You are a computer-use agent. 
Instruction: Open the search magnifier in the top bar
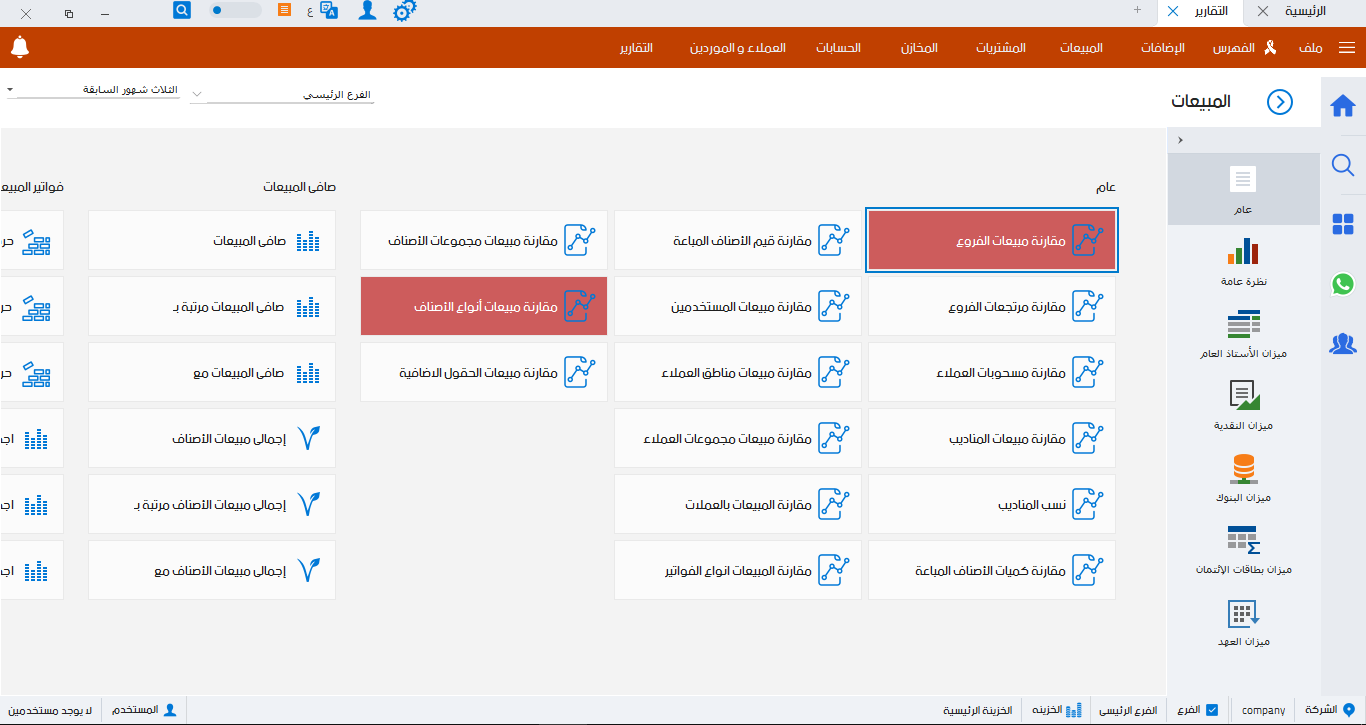coord(181,12)
